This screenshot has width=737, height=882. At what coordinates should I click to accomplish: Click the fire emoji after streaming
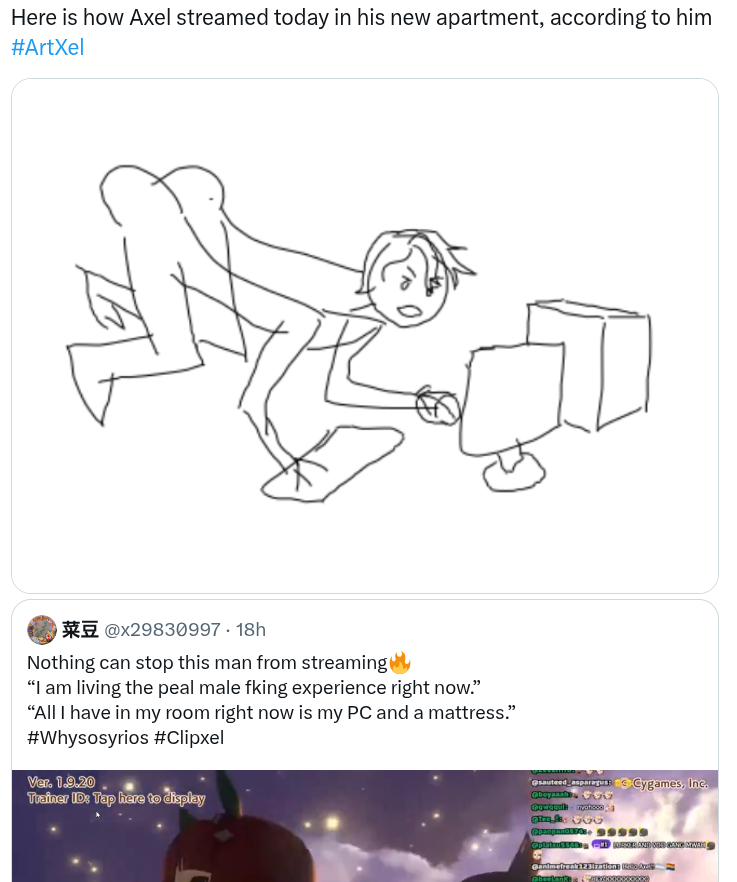click(399, 663)
